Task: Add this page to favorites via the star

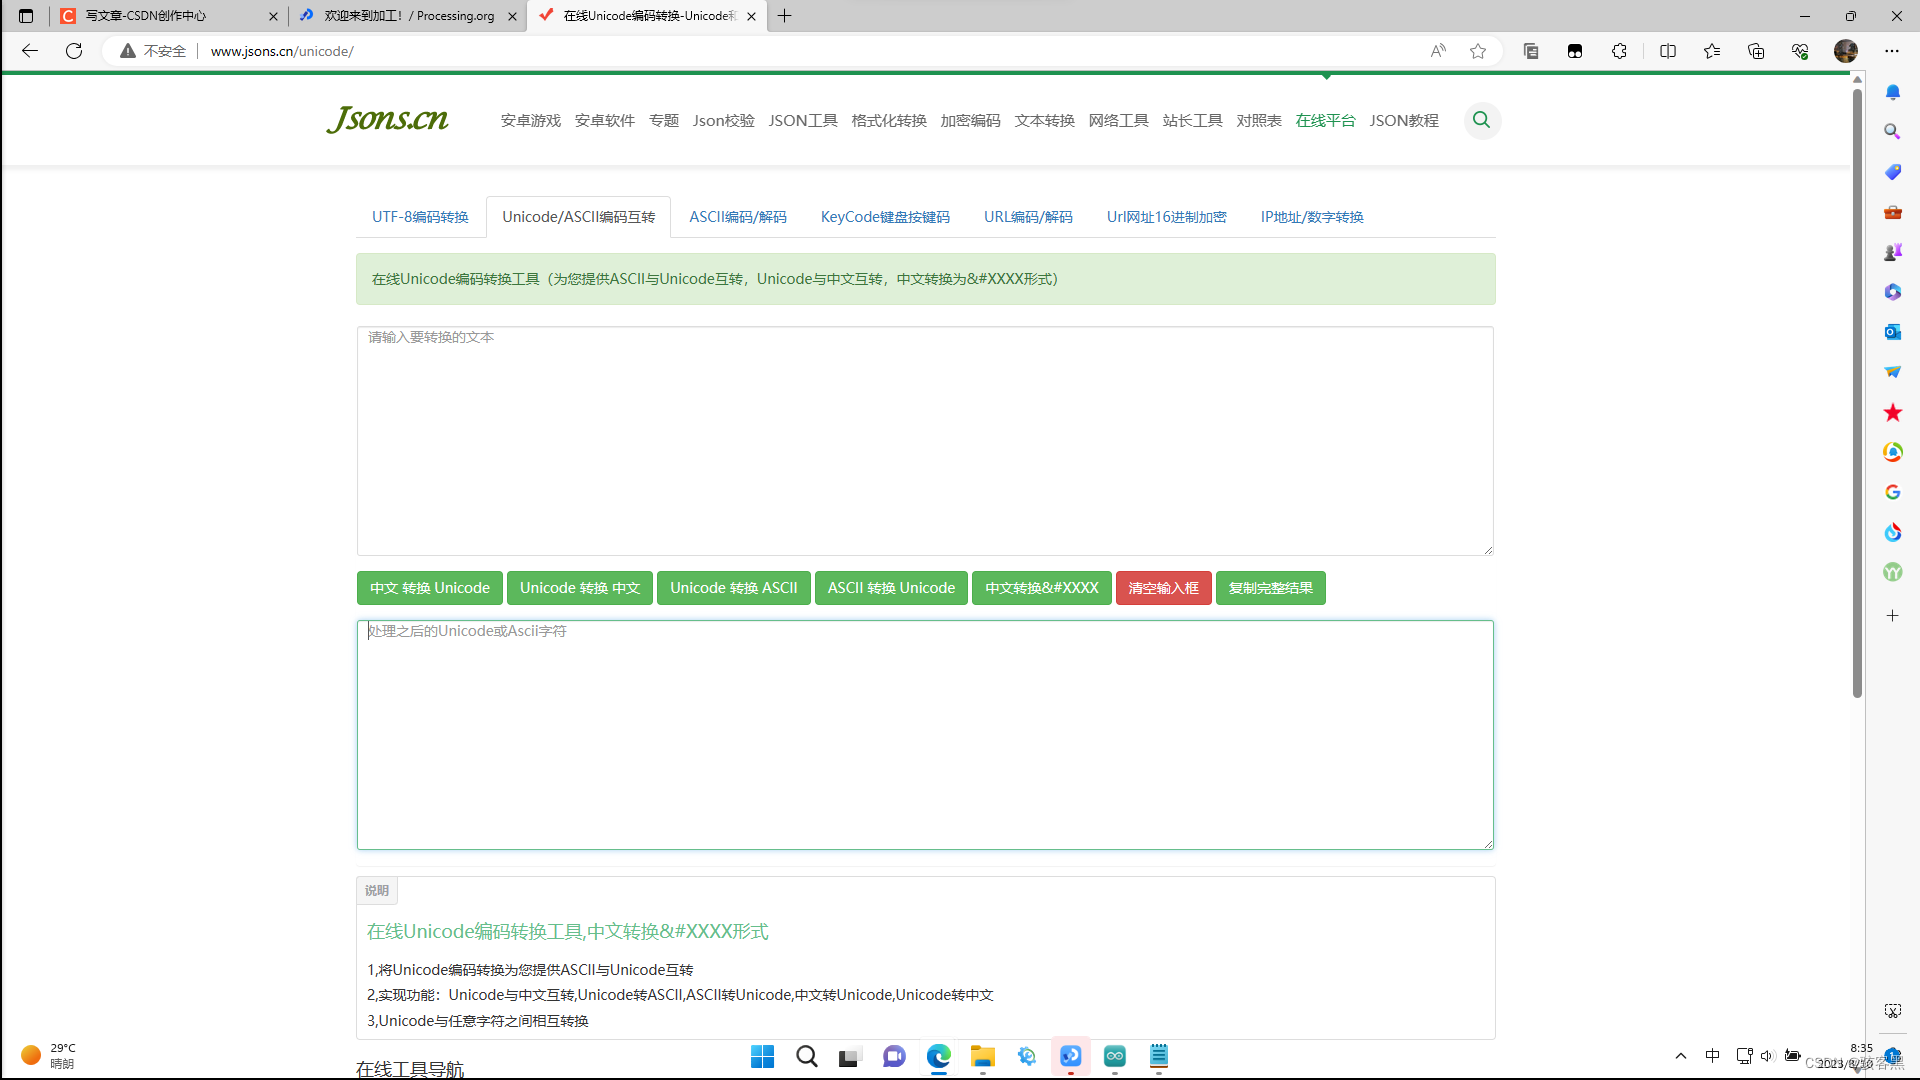Action: [1478, 51]
